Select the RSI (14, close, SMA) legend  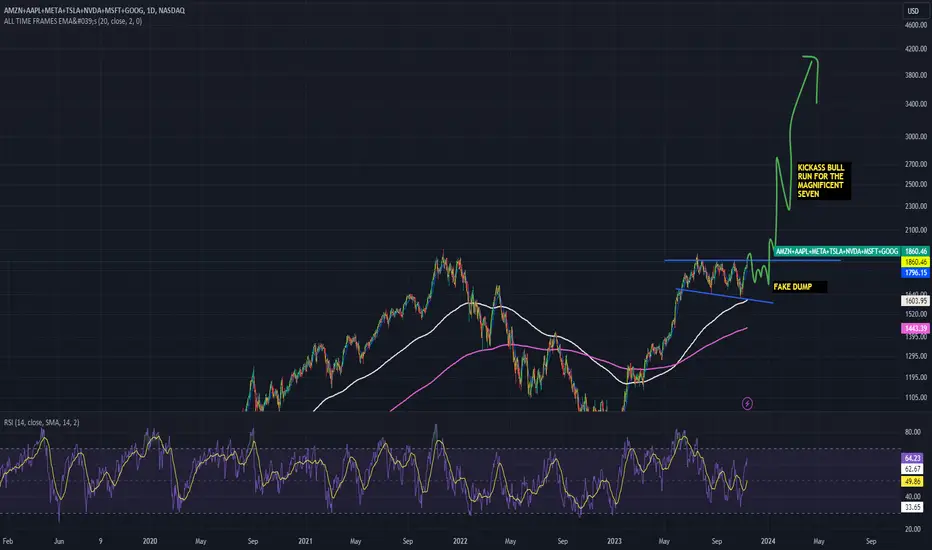pyautogui.click(x=42, y=422)
